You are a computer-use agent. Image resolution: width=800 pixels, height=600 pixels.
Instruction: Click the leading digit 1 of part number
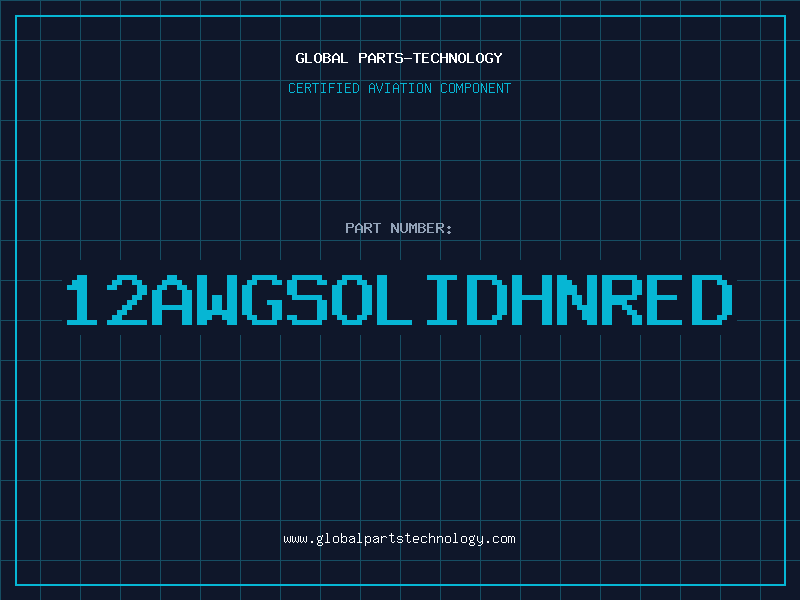click(84, 300)
